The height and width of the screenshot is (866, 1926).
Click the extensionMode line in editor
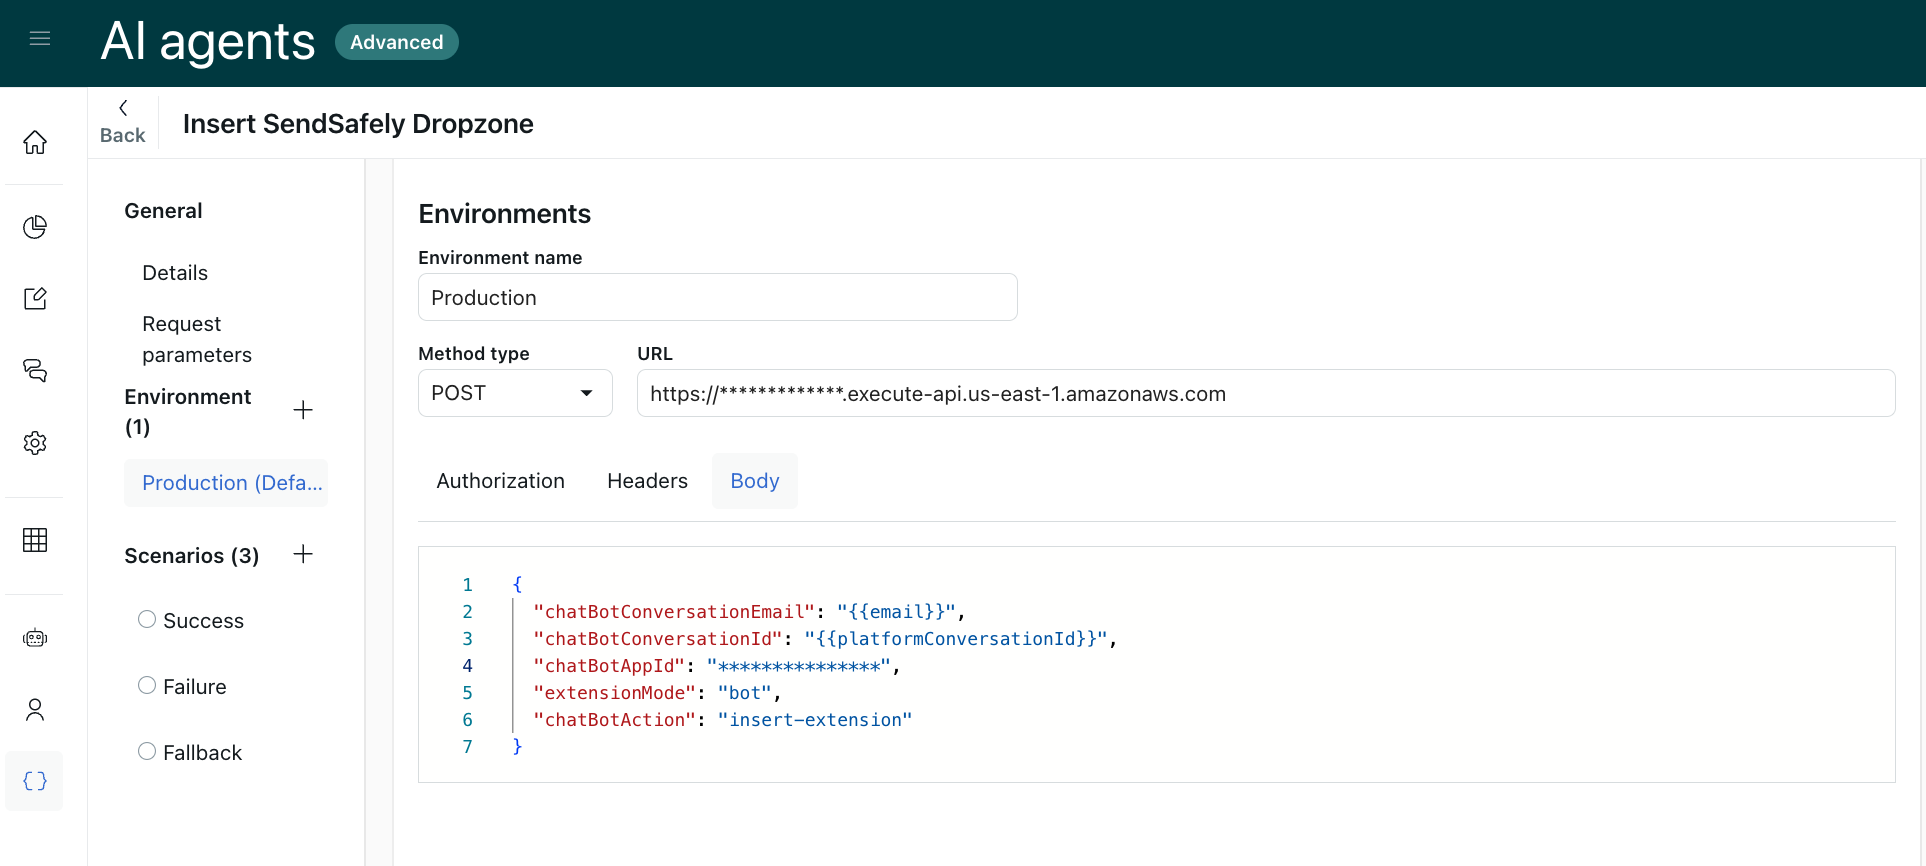pyautogui.click(x=657, y=693)
